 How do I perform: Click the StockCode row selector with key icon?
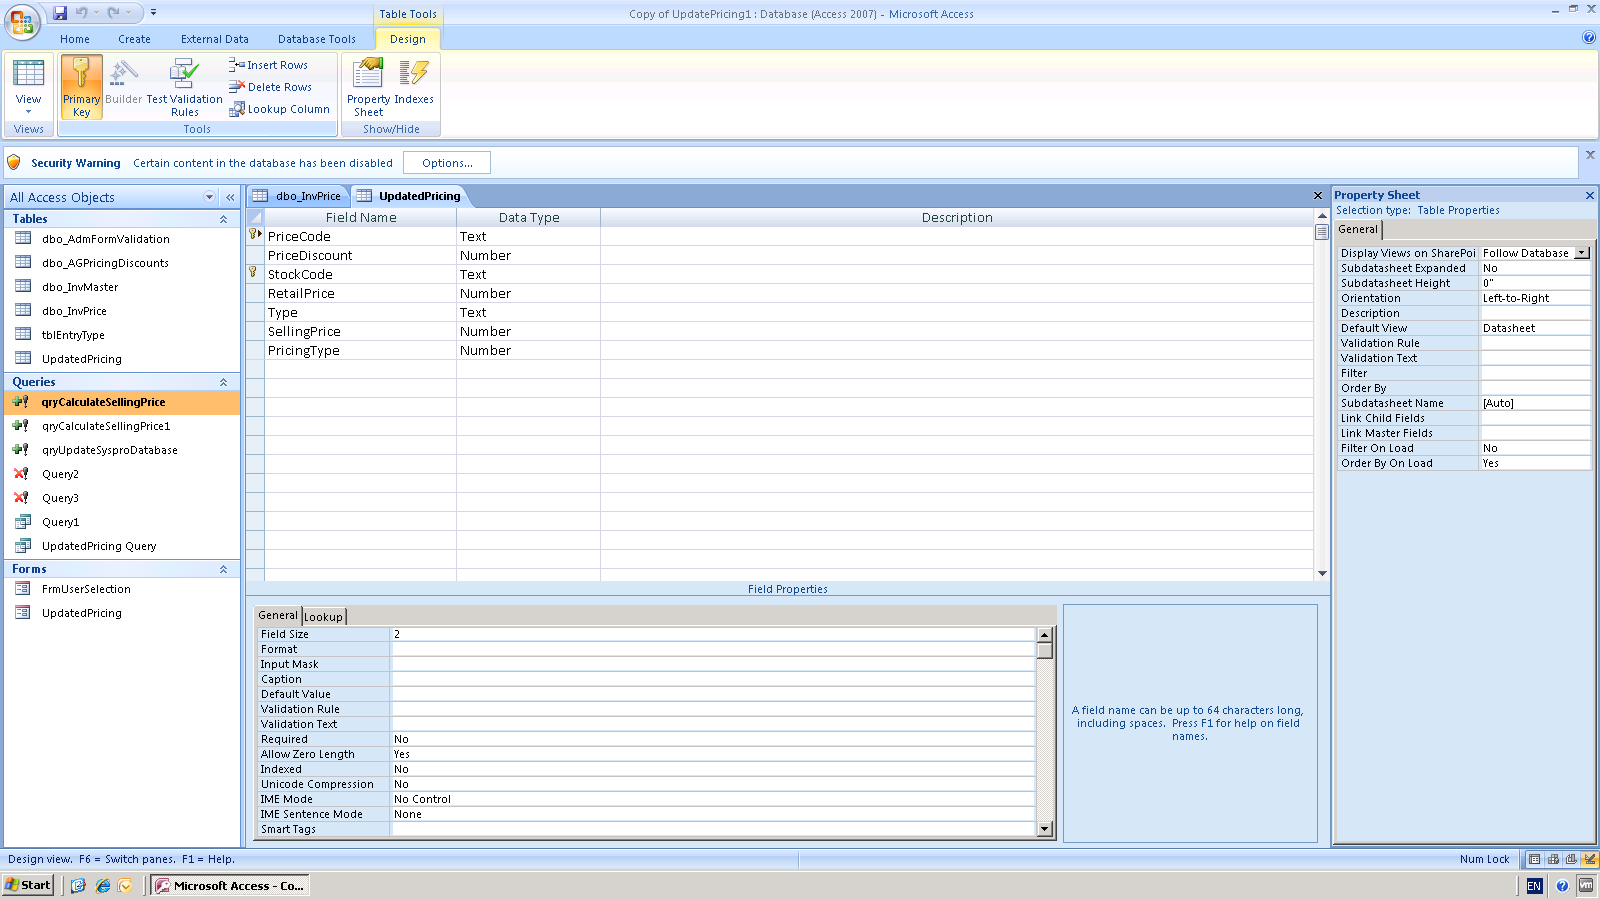255,274
